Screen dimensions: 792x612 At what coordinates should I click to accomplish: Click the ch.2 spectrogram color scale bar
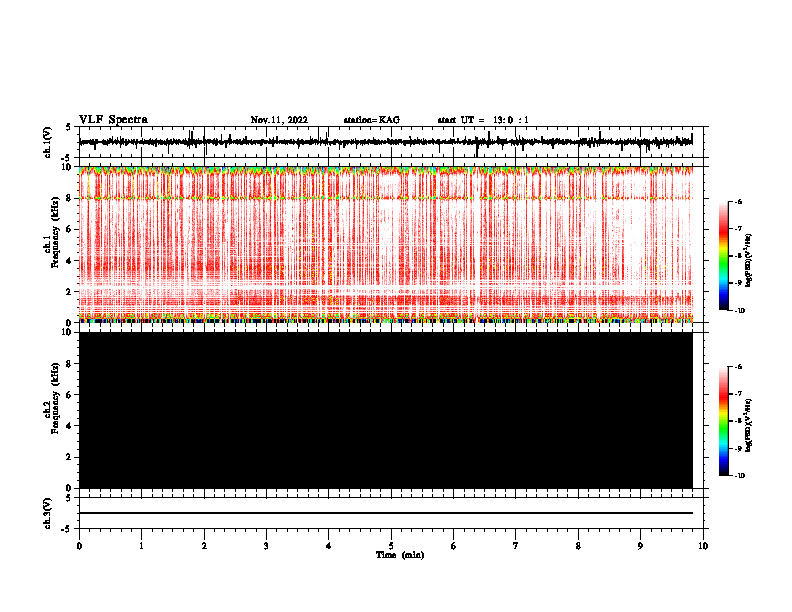pos(724,421)
